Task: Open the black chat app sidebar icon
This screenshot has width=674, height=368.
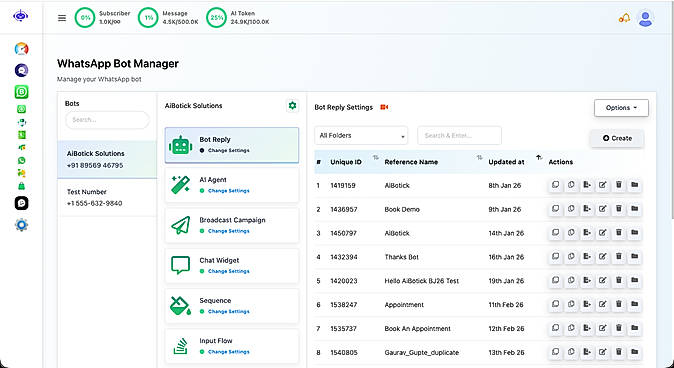Action: click(21, 203)
